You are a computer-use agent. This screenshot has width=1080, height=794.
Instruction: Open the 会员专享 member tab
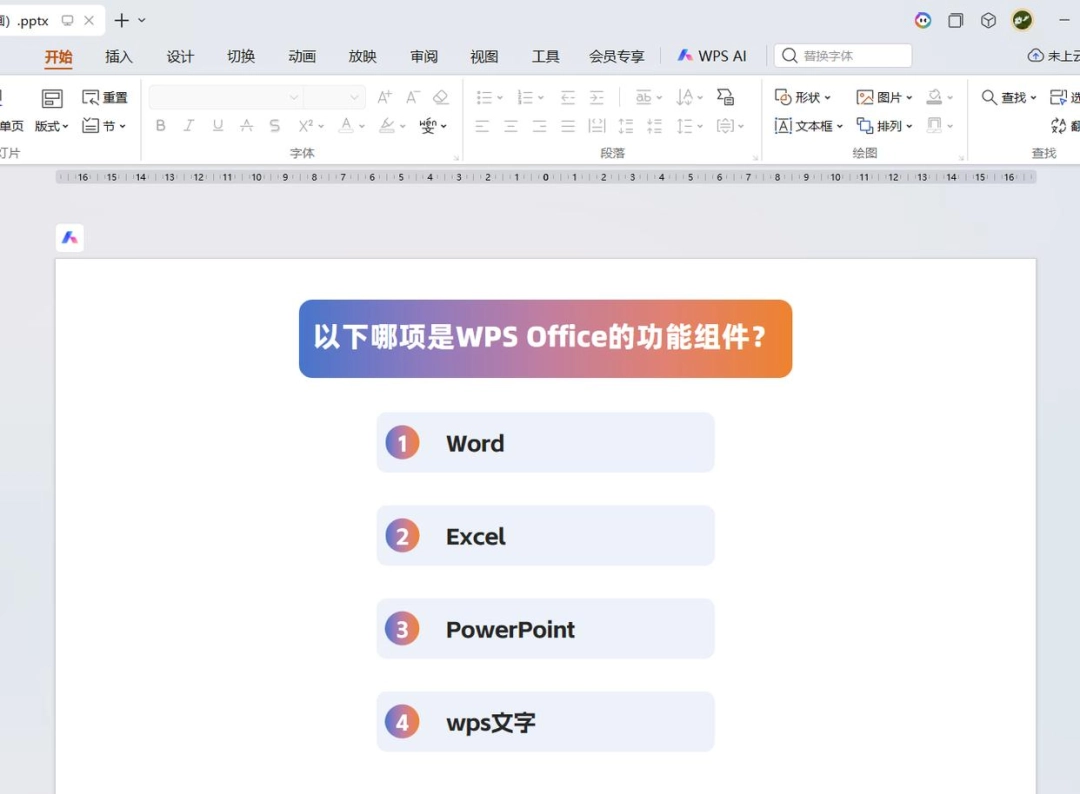616,56
